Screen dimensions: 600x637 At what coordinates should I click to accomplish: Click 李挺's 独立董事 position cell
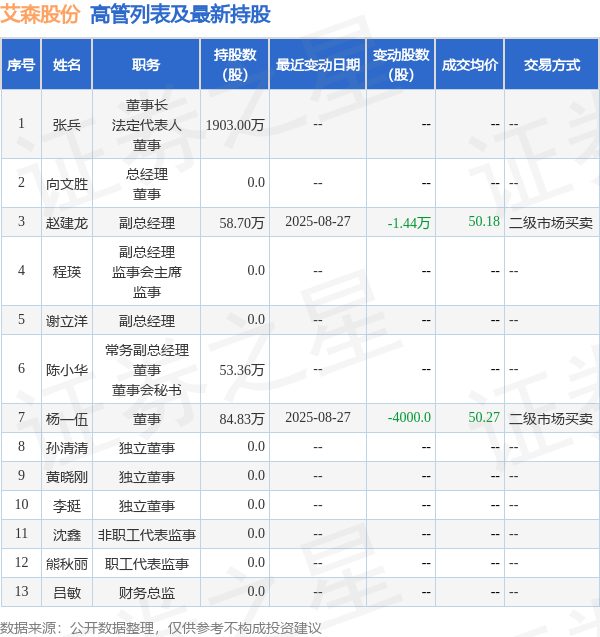[x=146, y=506]
